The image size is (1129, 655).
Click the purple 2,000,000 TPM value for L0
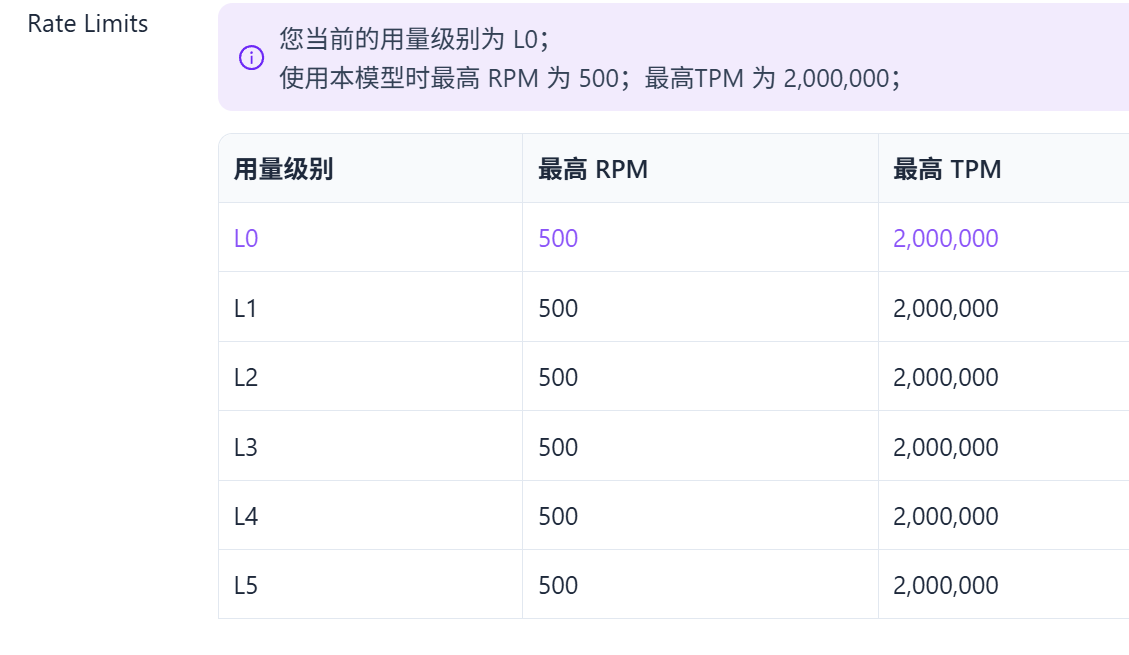pyautogui.click(x=945, y=238)
